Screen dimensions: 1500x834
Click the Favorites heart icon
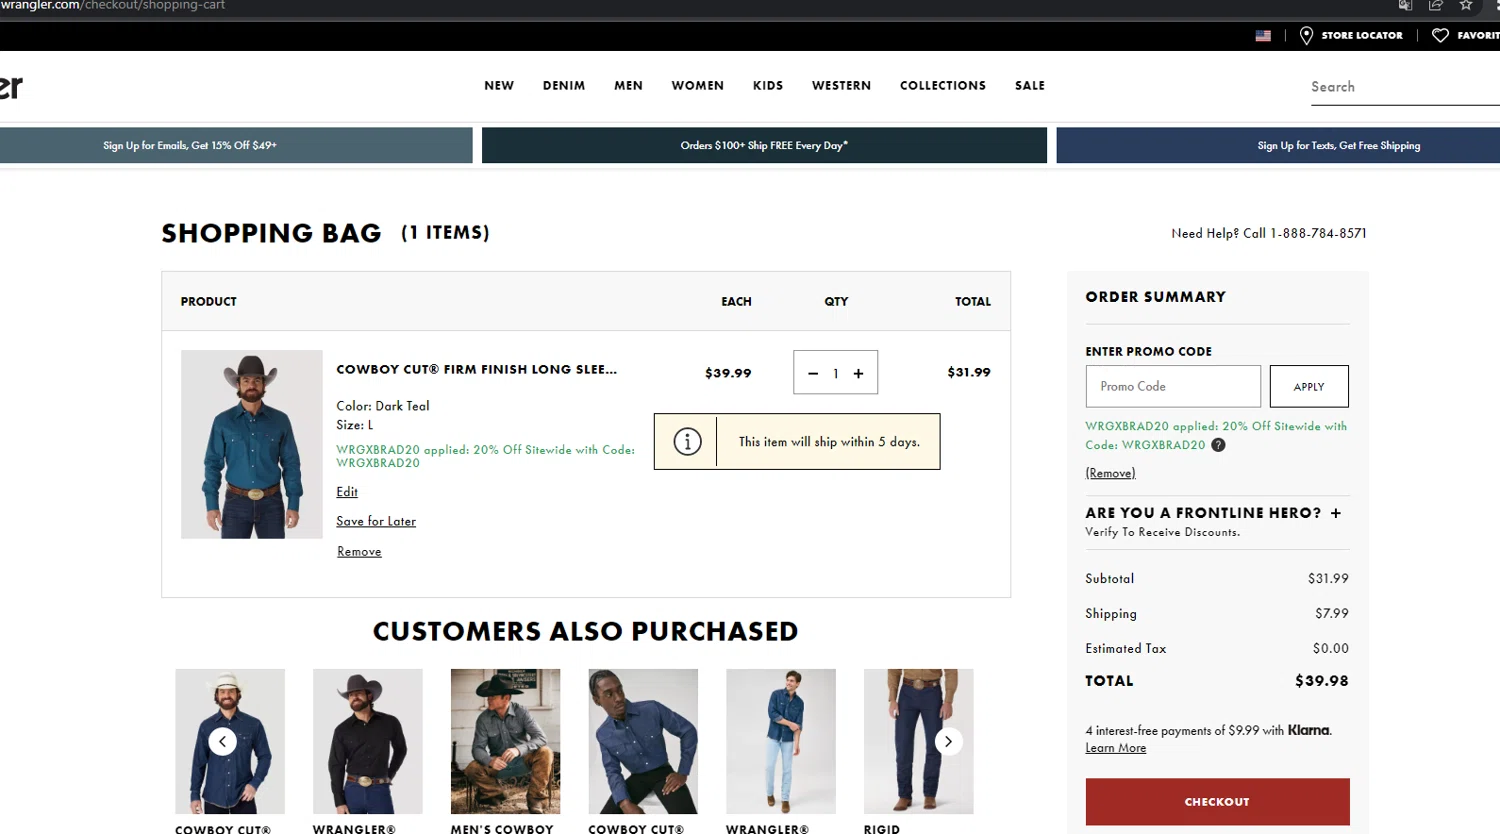click(1440, 36)
